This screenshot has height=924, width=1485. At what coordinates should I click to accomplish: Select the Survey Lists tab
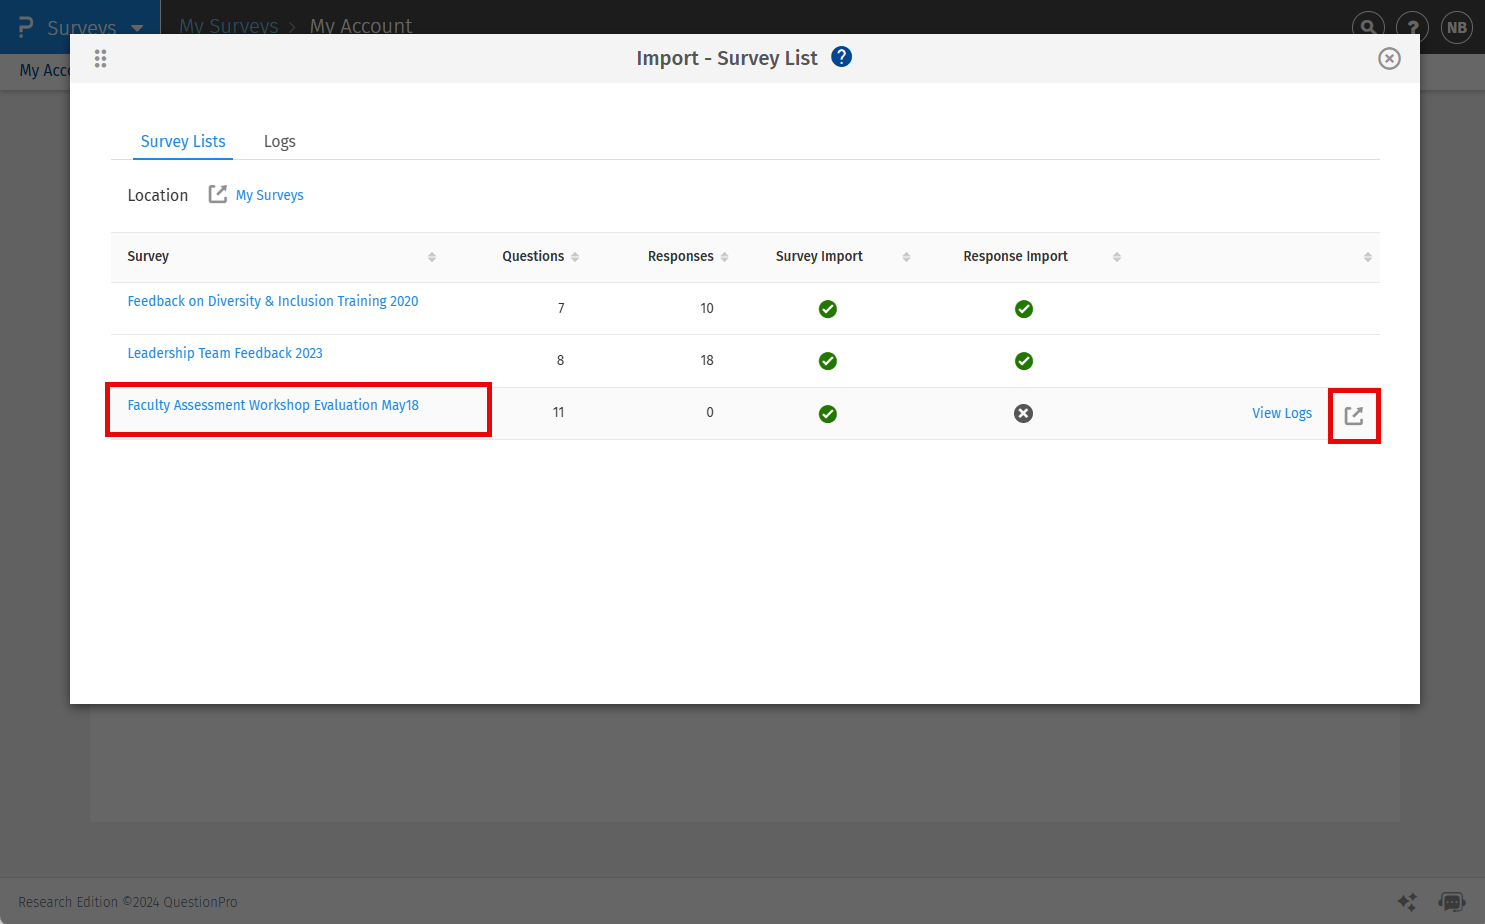click(x=183, y=142)
